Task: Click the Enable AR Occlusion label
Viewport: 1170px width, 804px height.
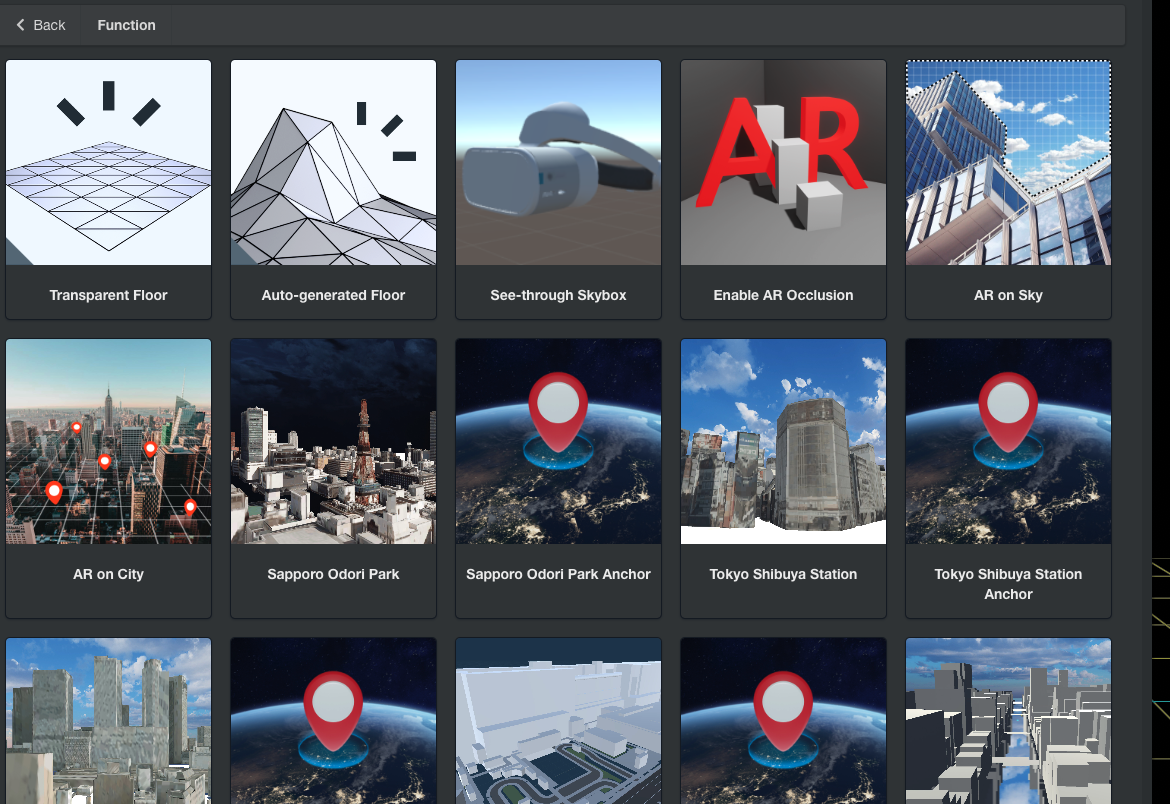Action: pos(783,295)
